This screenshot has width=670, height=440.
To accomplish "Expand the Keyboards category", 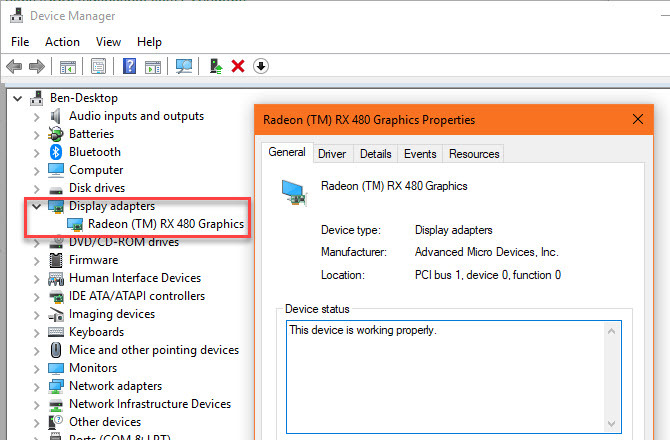I will point(37,332).
